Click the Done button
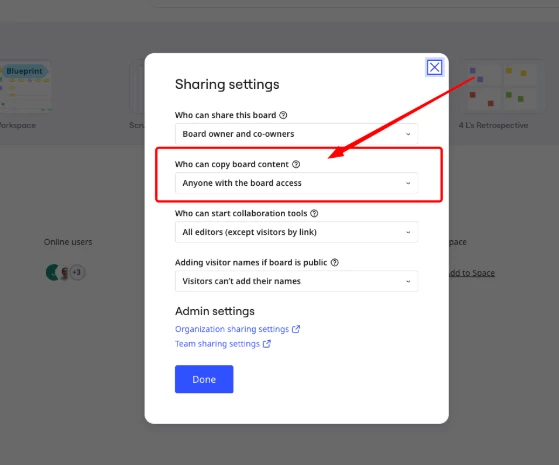 [x=204, y=379]
